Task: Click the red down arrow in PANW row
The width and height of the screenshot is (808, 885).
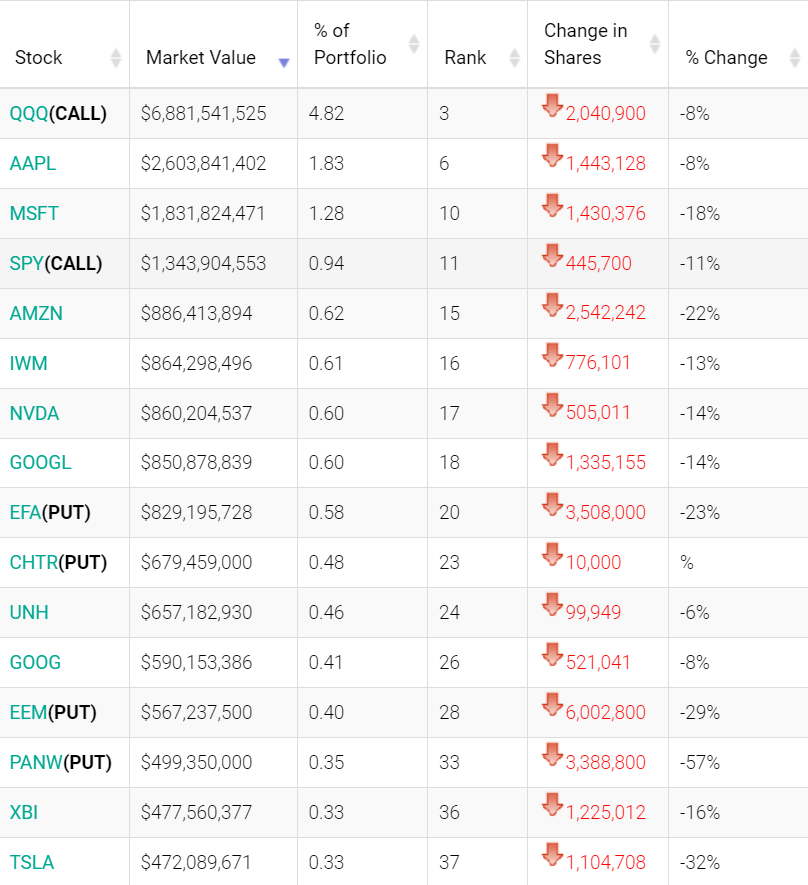Action: pyautogui.click(x=552, y=755)
